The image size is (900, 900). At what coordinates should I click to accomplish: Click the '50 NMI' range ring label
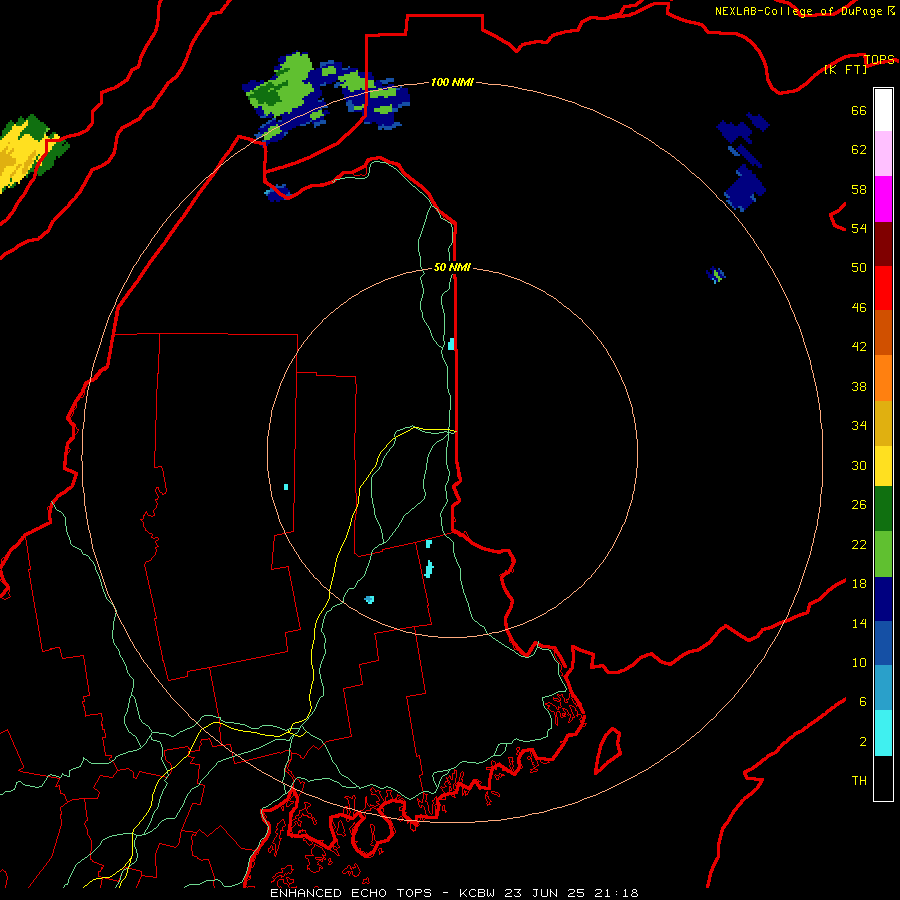[x=452, y=267]
